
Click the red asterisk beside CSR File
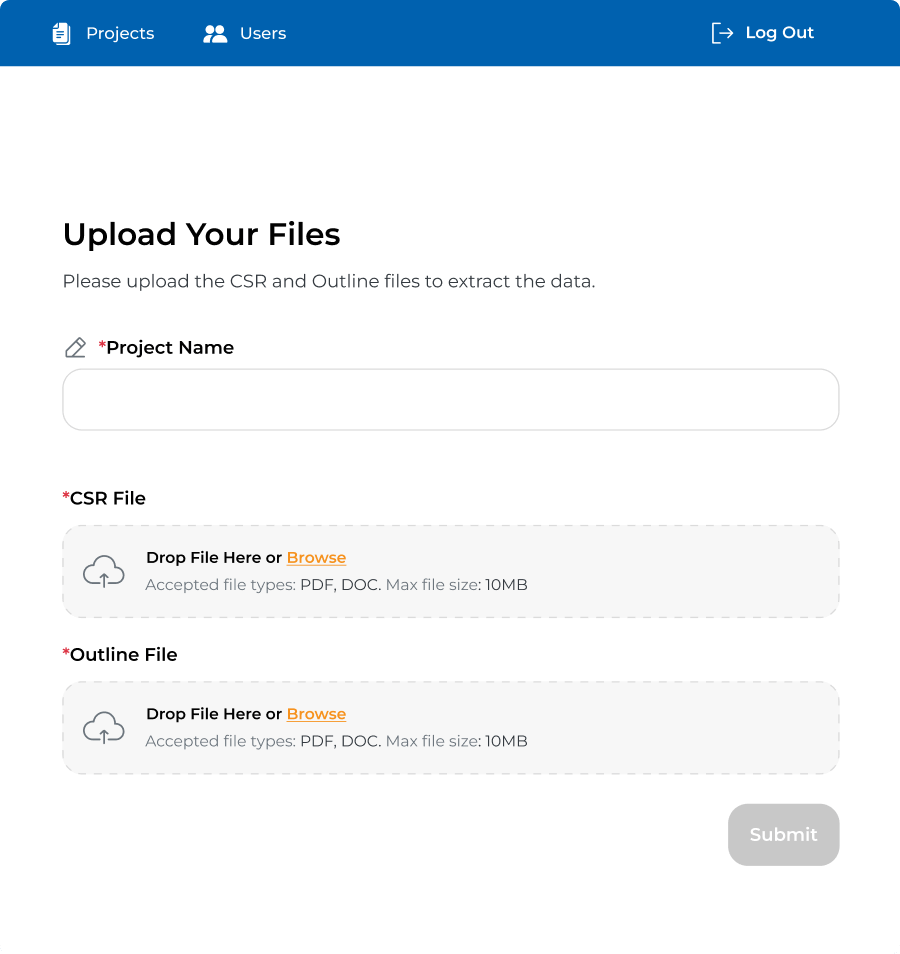[67, 497]
